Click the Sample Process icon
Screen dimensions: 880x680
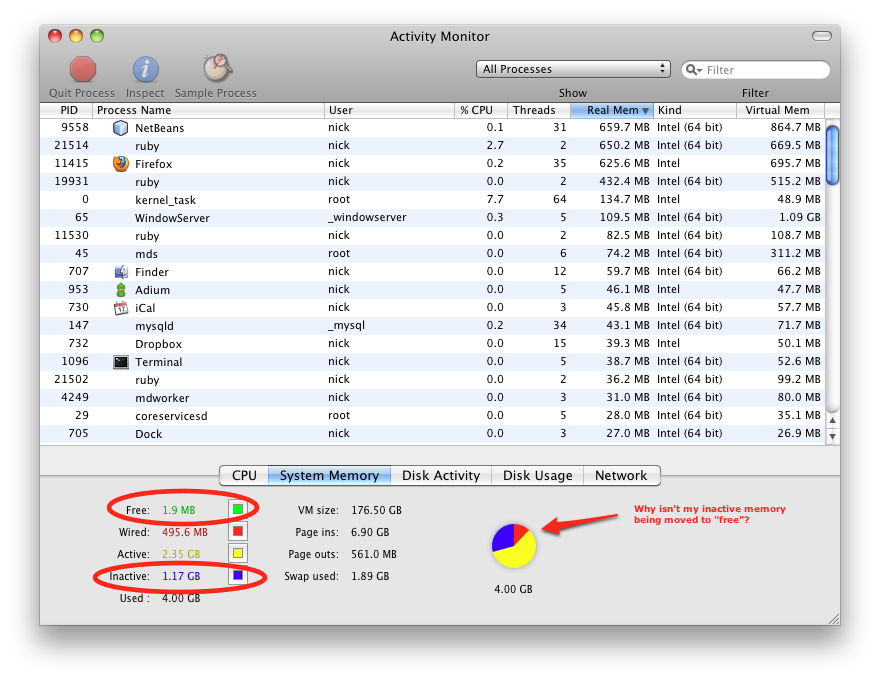pyautogui.click(x=217, y=68)
